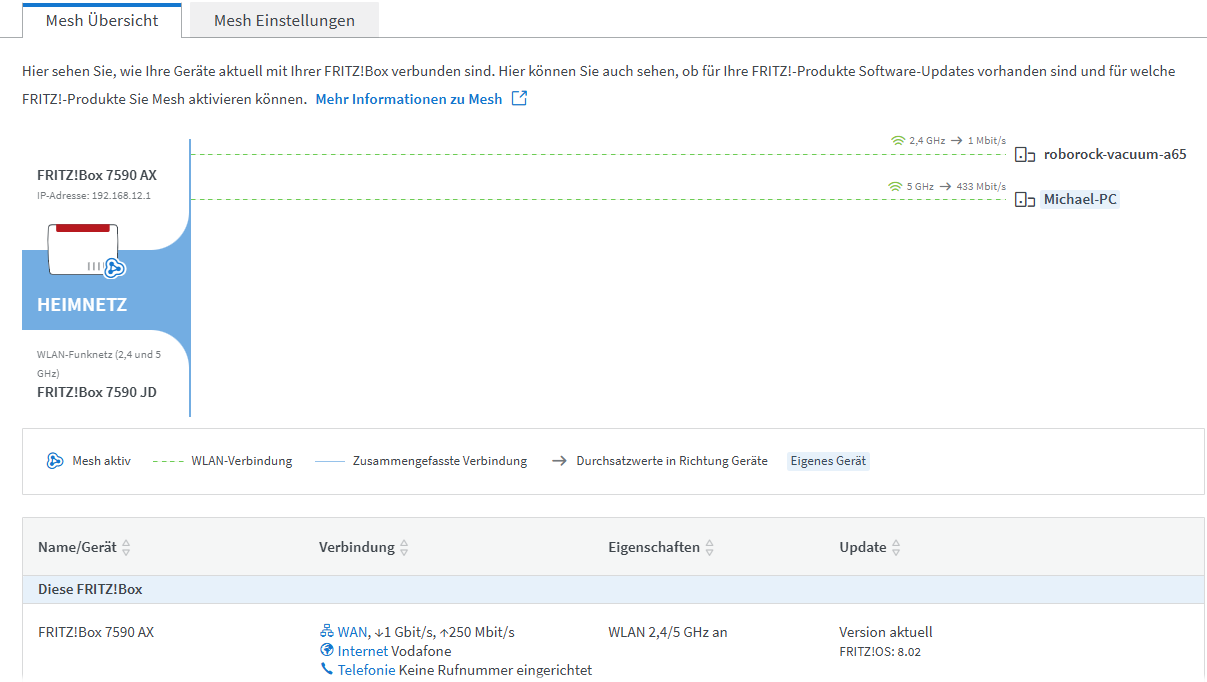1207x682 pixels.
Task: Sort the table by Eigenschaften
Action: (661, 547)
